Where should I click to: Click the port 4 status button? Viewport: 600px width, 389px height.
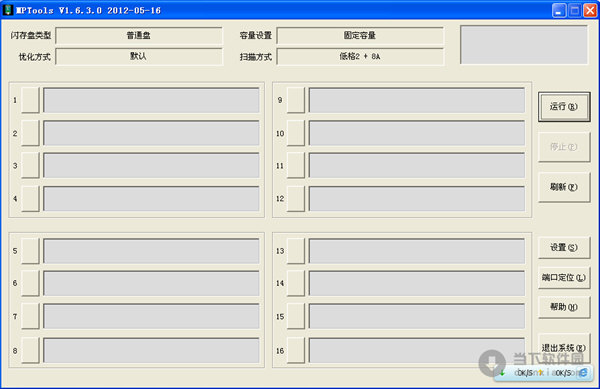click(30, 199)
